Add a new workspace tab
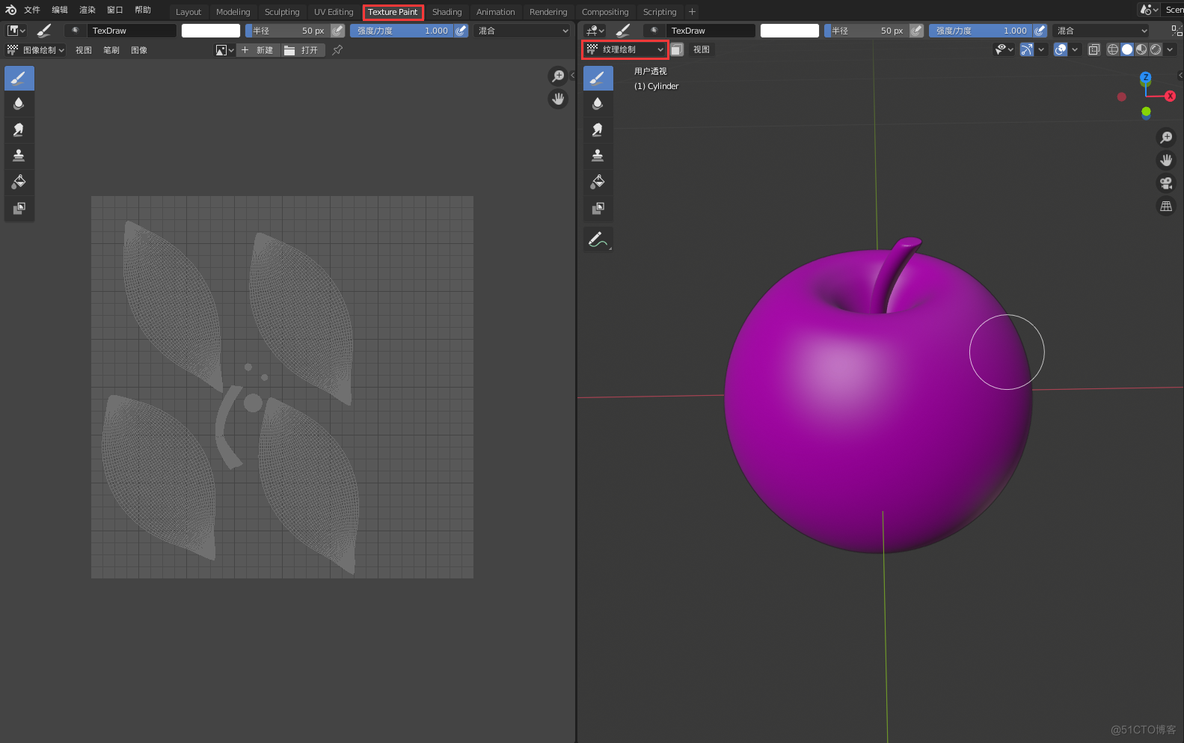The height and width of the screenshot is (743, 1184). point(692,11)
